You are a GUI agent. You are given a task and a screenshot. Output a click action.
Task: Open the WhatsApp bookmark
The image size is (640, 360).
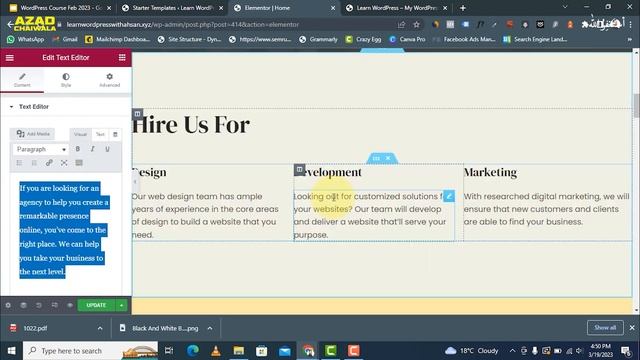25,40
